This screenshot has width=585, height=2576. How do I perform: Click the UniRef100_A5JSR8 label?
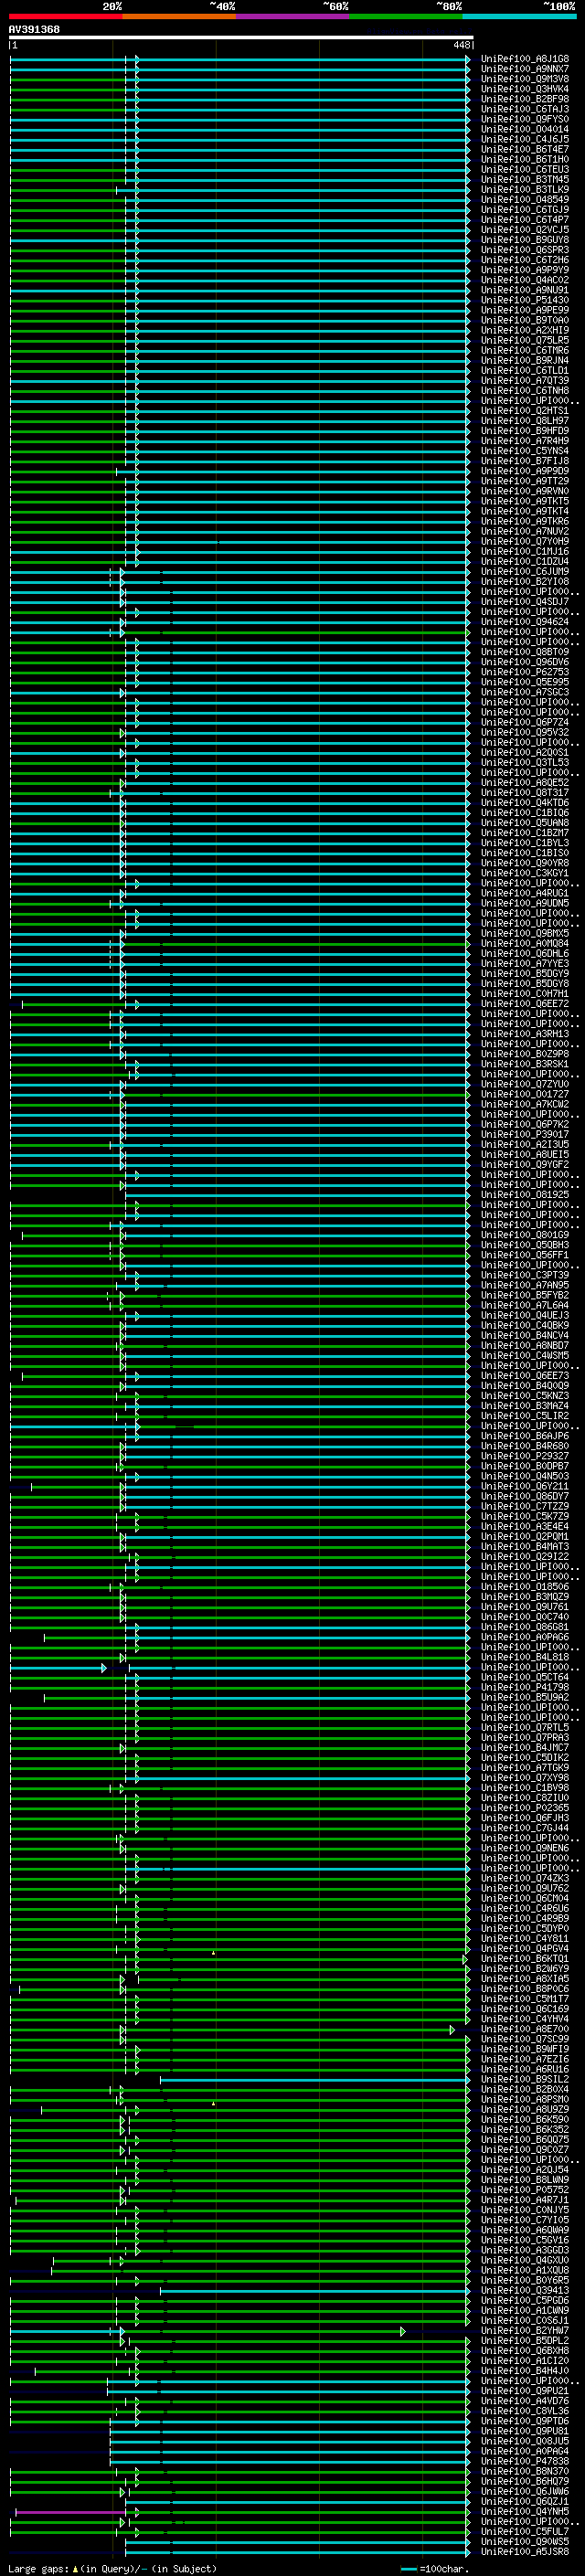(525, 2551)
